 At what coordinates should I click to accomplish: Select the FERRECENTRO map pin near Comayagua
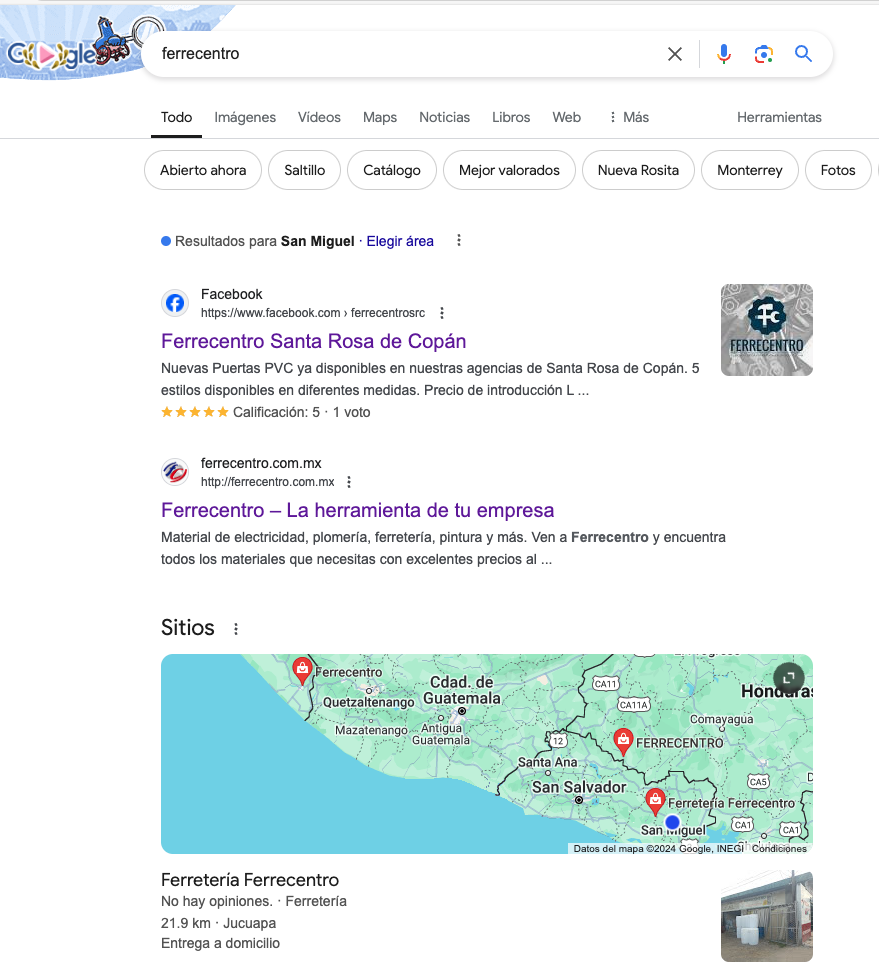[x=623, y=742]
